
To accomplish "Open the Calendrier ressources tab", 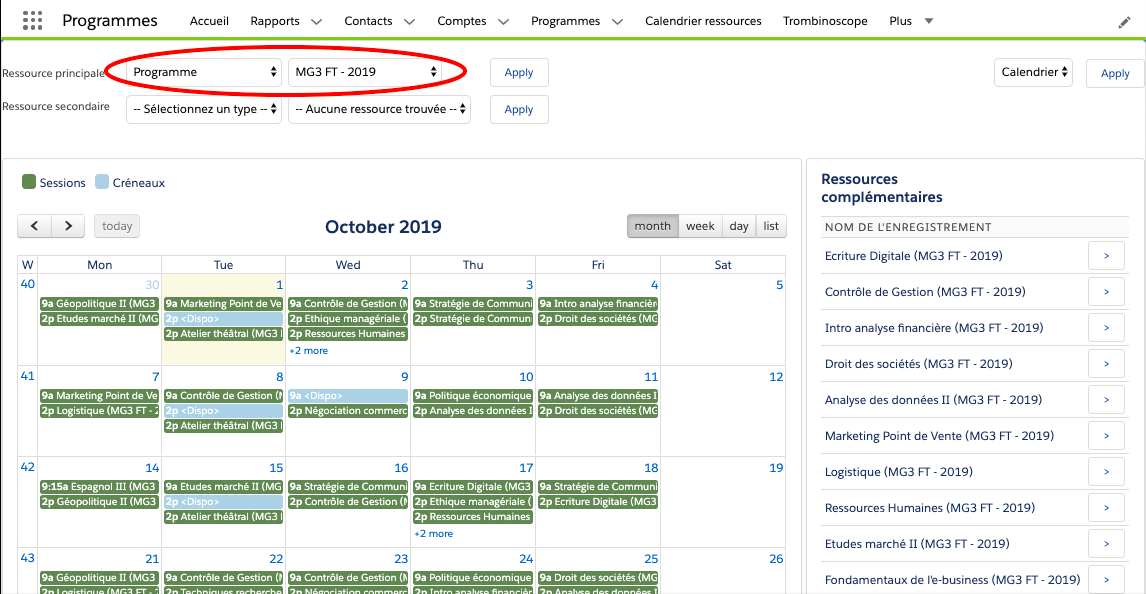I will point(703,21).
